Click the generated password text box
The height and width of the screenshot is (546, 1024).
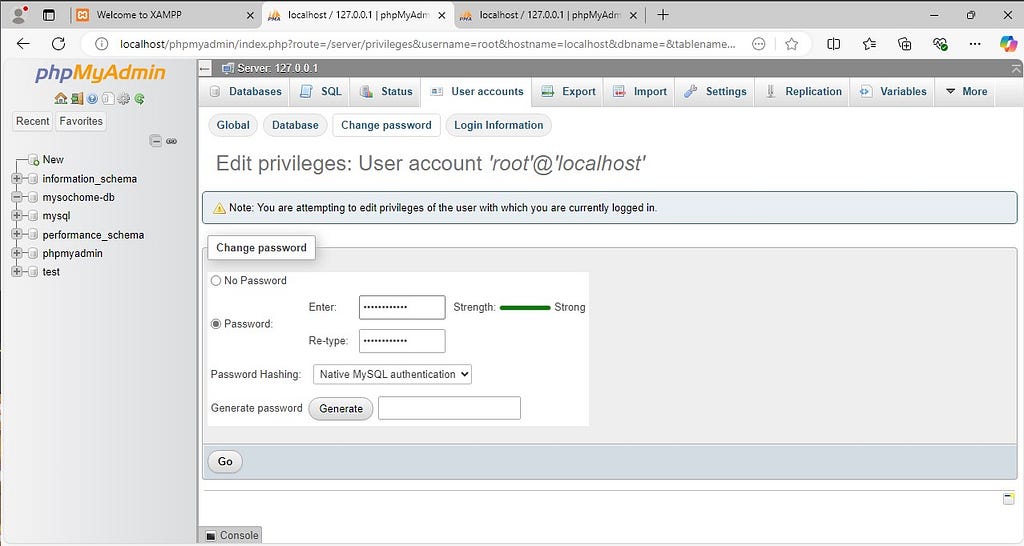coord(449,408)
